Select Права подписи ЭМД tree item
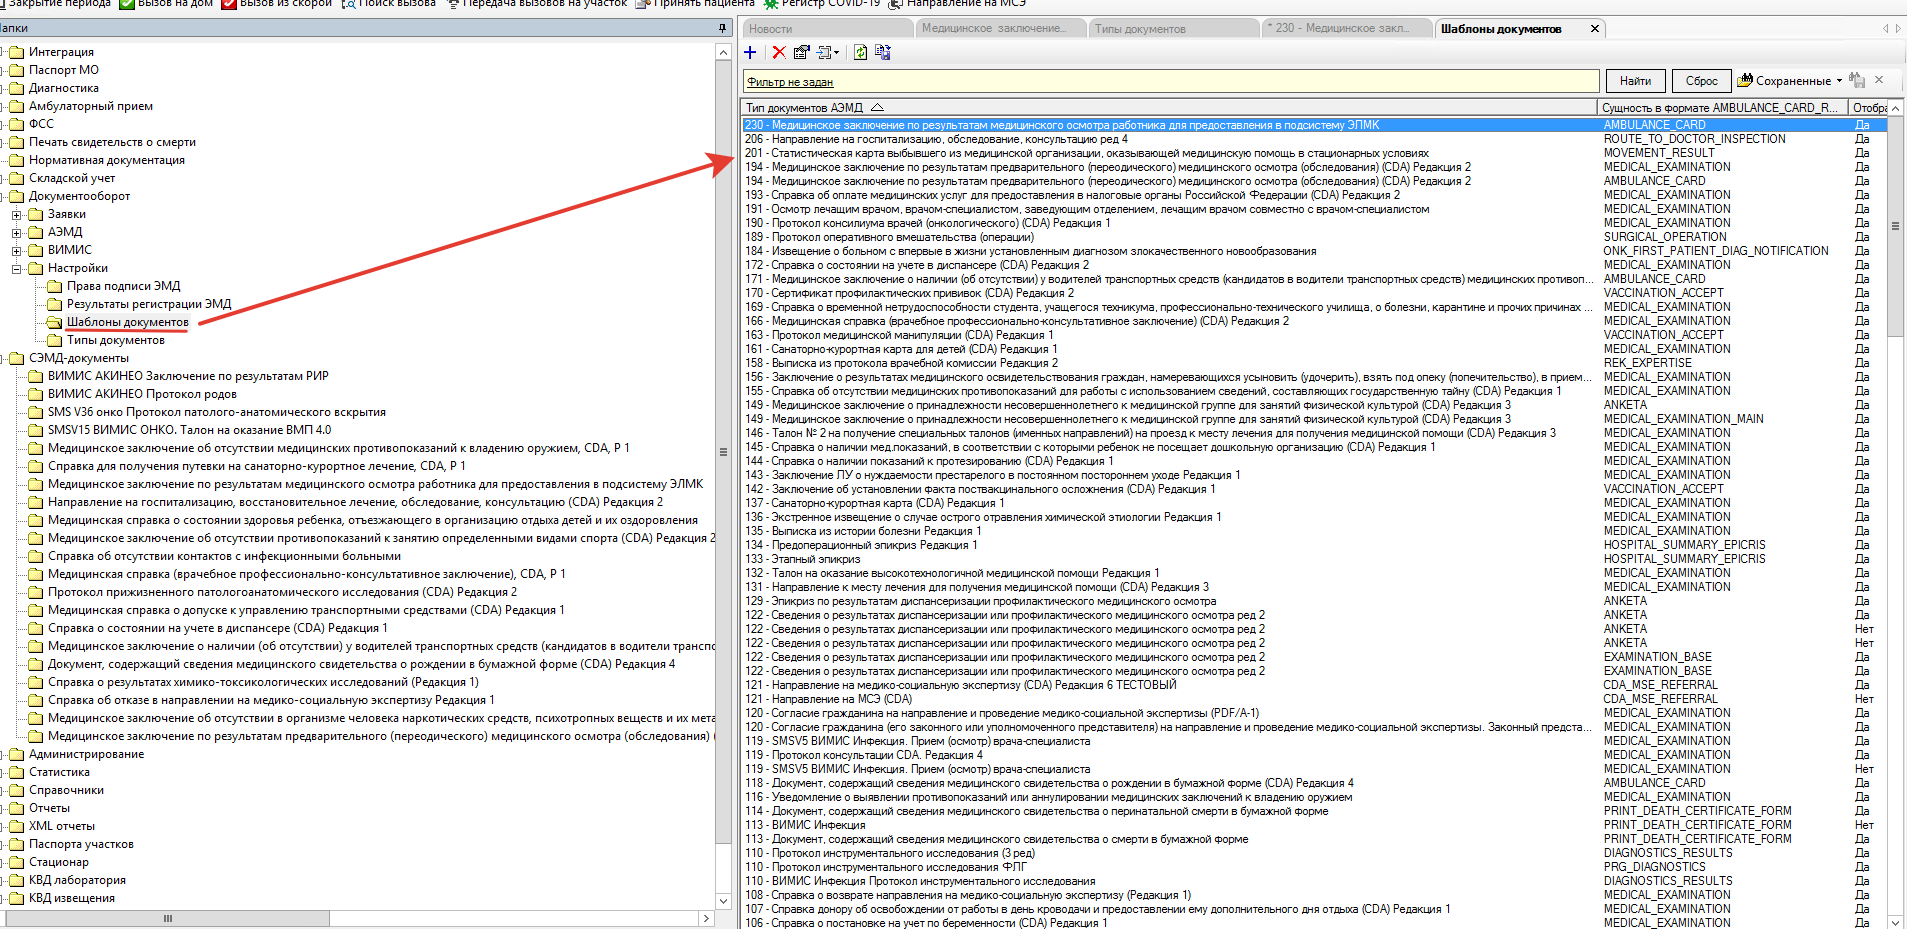The height and width of the screenshot is (929, 1907). 124,286
